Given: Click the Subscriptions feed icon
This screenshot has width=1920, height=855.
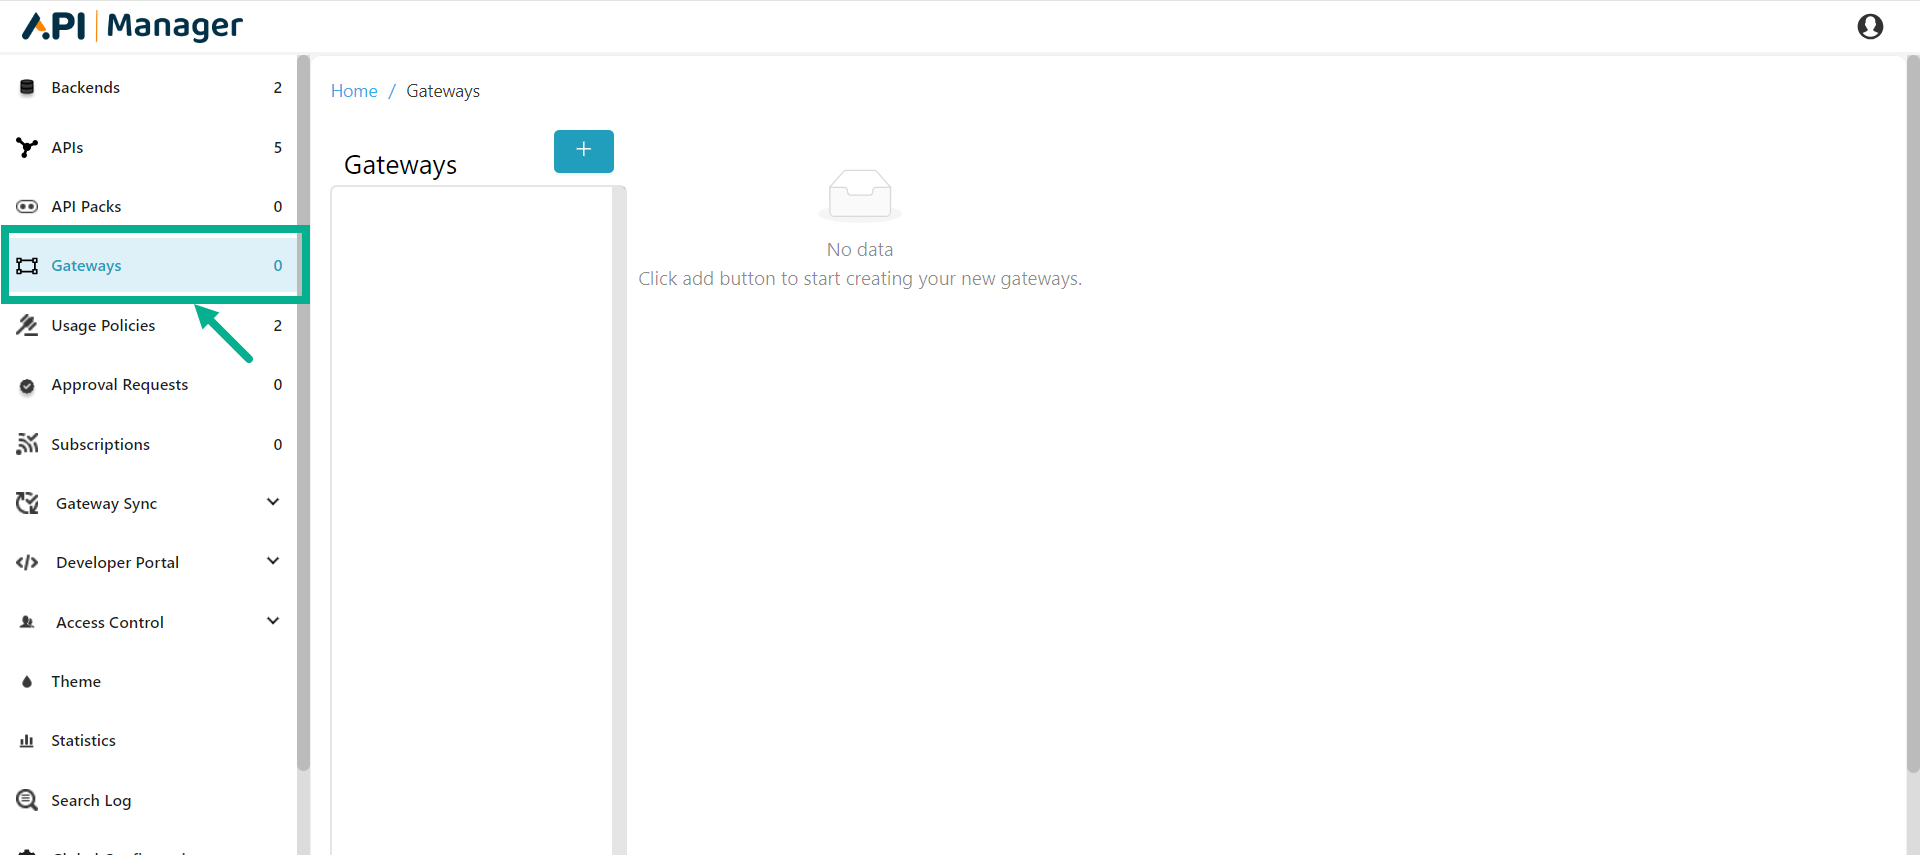Looking at the screenshot, I should [27, 444].
